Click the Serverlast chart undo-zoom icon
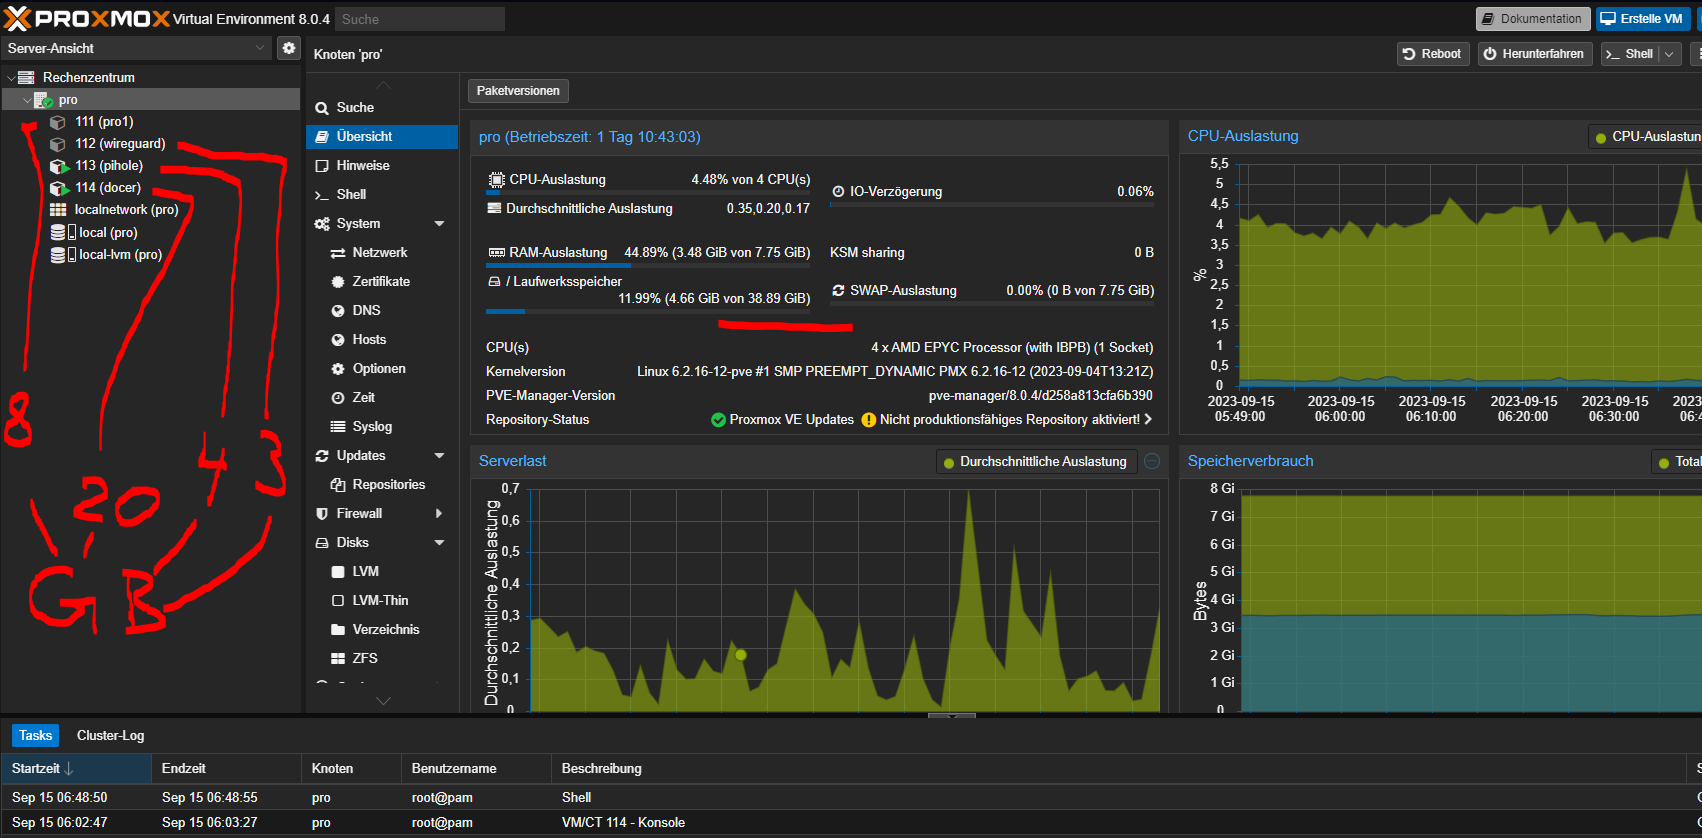 (x=1152, y=461)
